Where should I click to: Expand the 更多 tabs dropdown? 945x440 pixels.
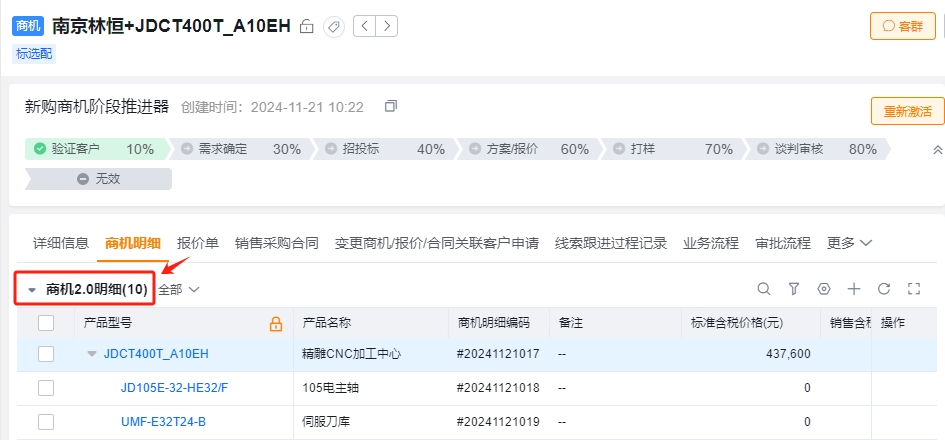(x=849, y=243)
